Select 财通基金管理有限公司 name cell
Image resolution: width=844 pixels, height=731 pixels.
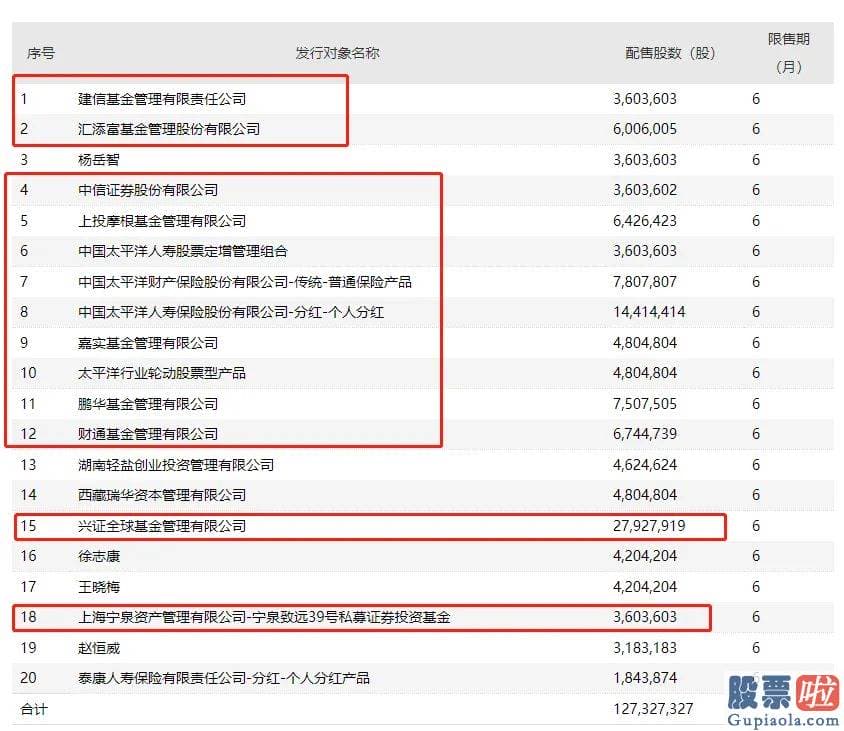(148, 434)
